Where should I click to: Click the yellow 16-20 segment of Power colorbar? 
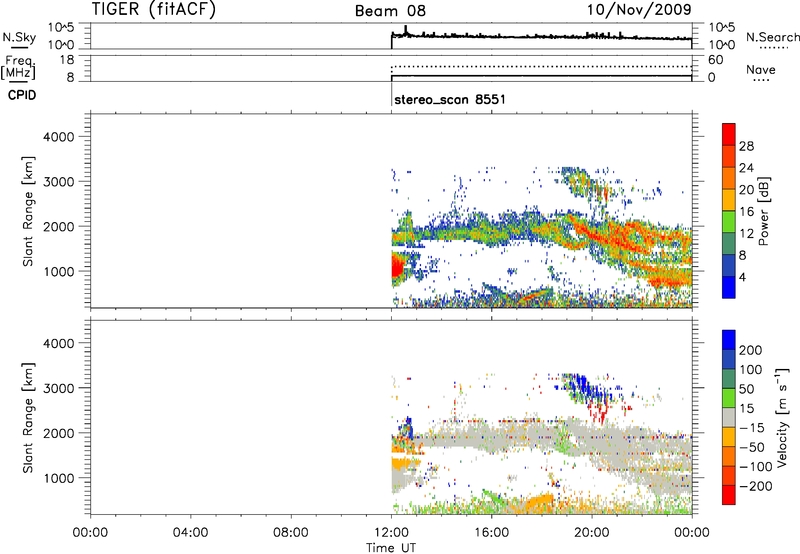coord(729,200)
